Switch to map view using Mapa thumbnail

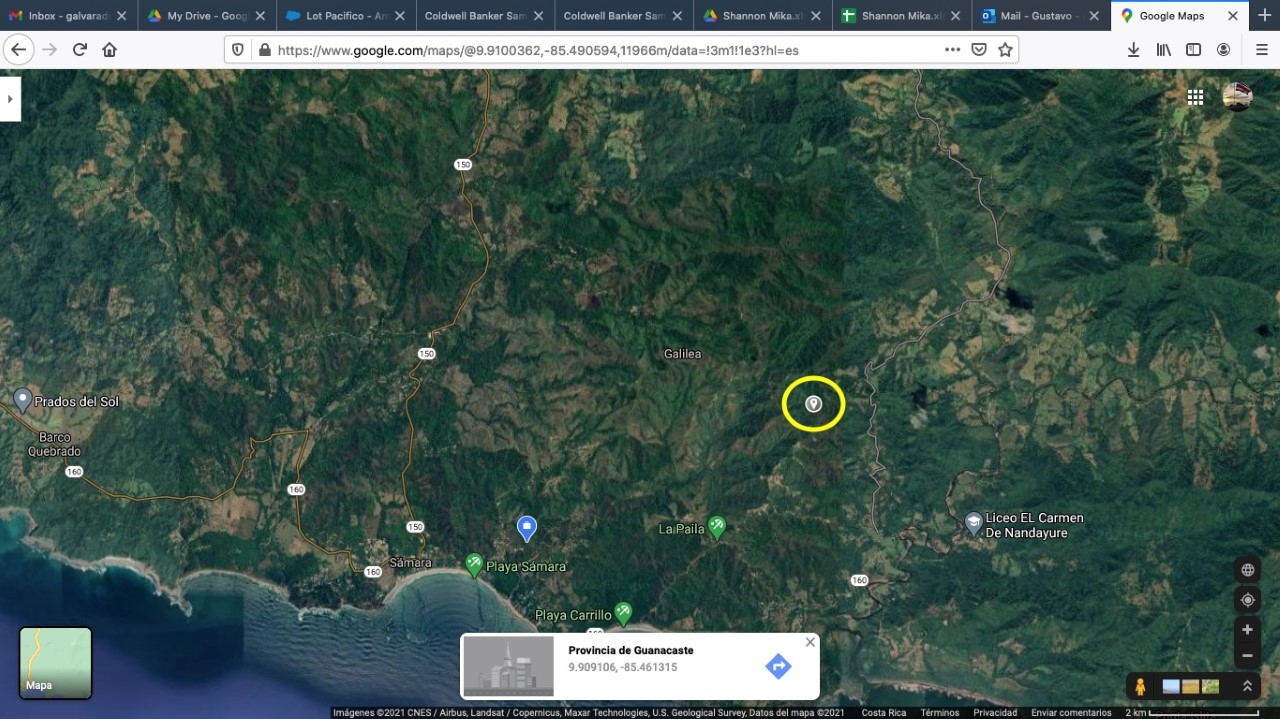tap(54, 662)
